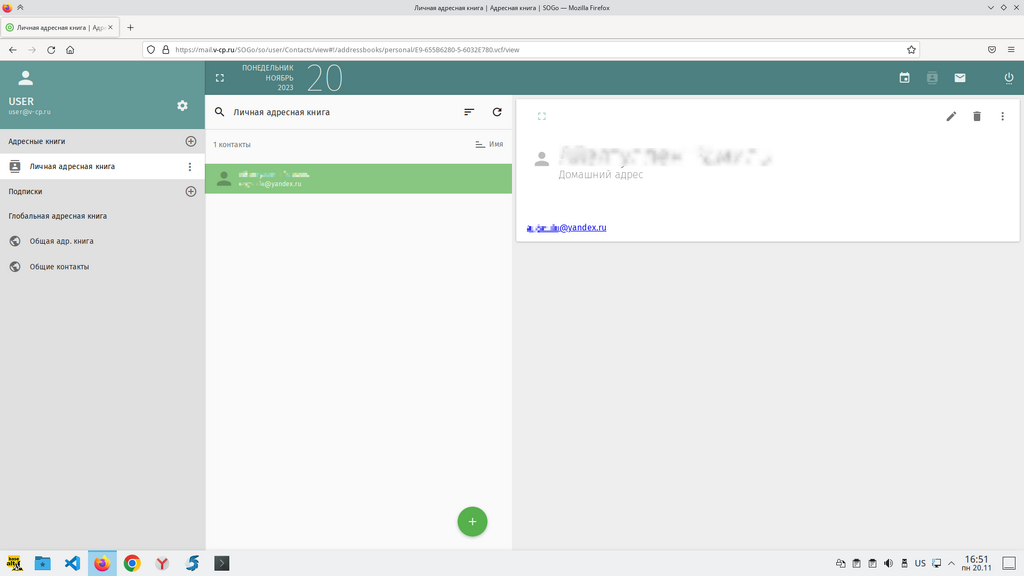Viewport: 1024px width, 576px height.
Task: Click the search magnifier icon
Action: 220,112
